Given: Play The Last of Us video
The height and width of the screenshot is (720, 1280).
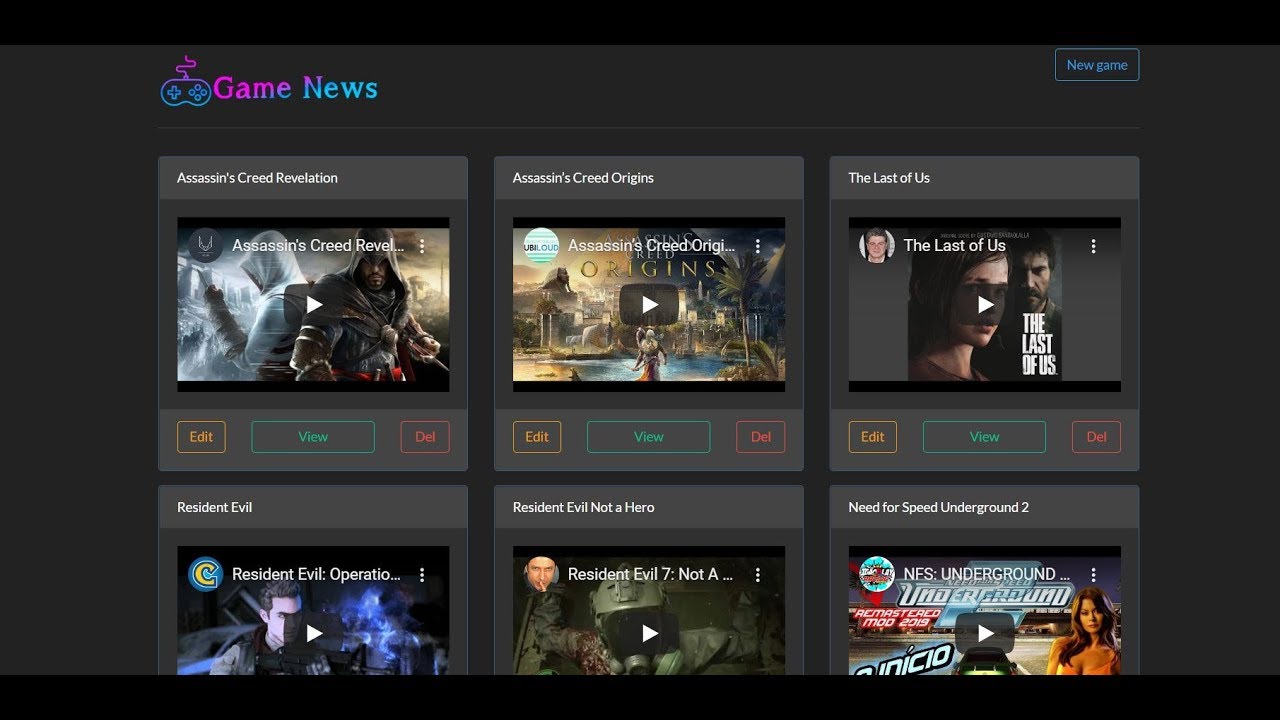Looking at the screenshot, I should click(x=985, y=304).
